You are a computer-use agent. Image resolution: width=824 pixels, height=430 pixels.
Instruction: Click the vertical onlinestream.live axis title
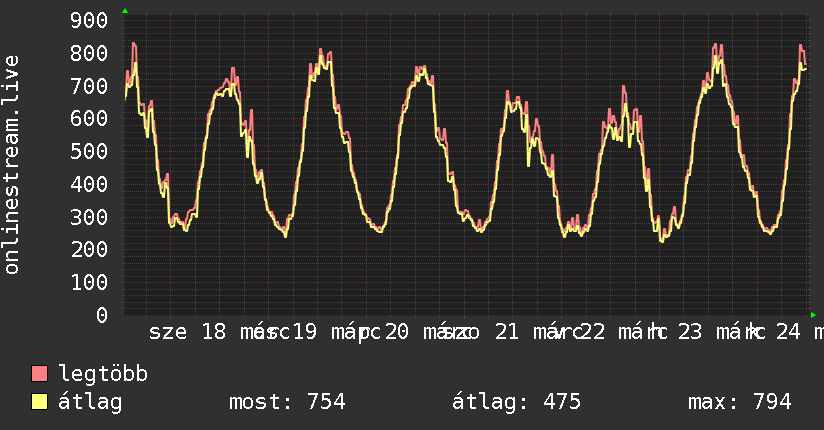tap(12, 165)
